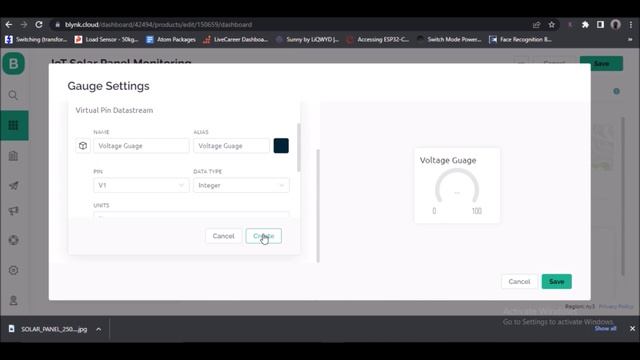Click the lifebuoy help icon in the sidebar
The image size is (640, 360).
13,240
